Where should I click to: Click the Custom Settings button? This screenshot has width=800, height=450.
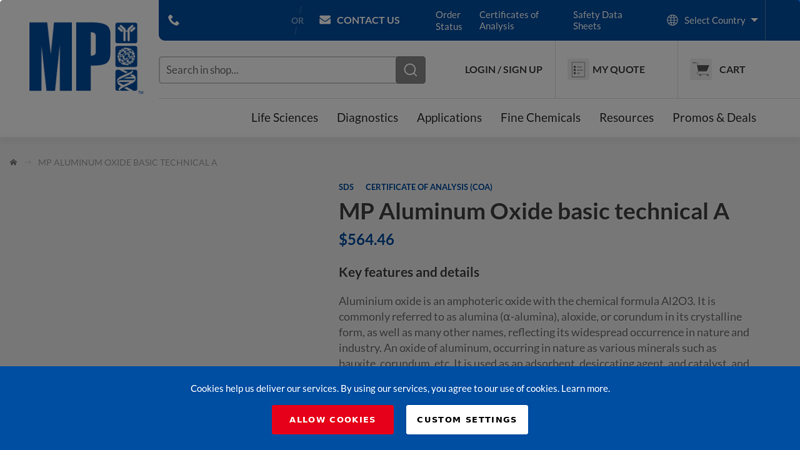[467, 419]
